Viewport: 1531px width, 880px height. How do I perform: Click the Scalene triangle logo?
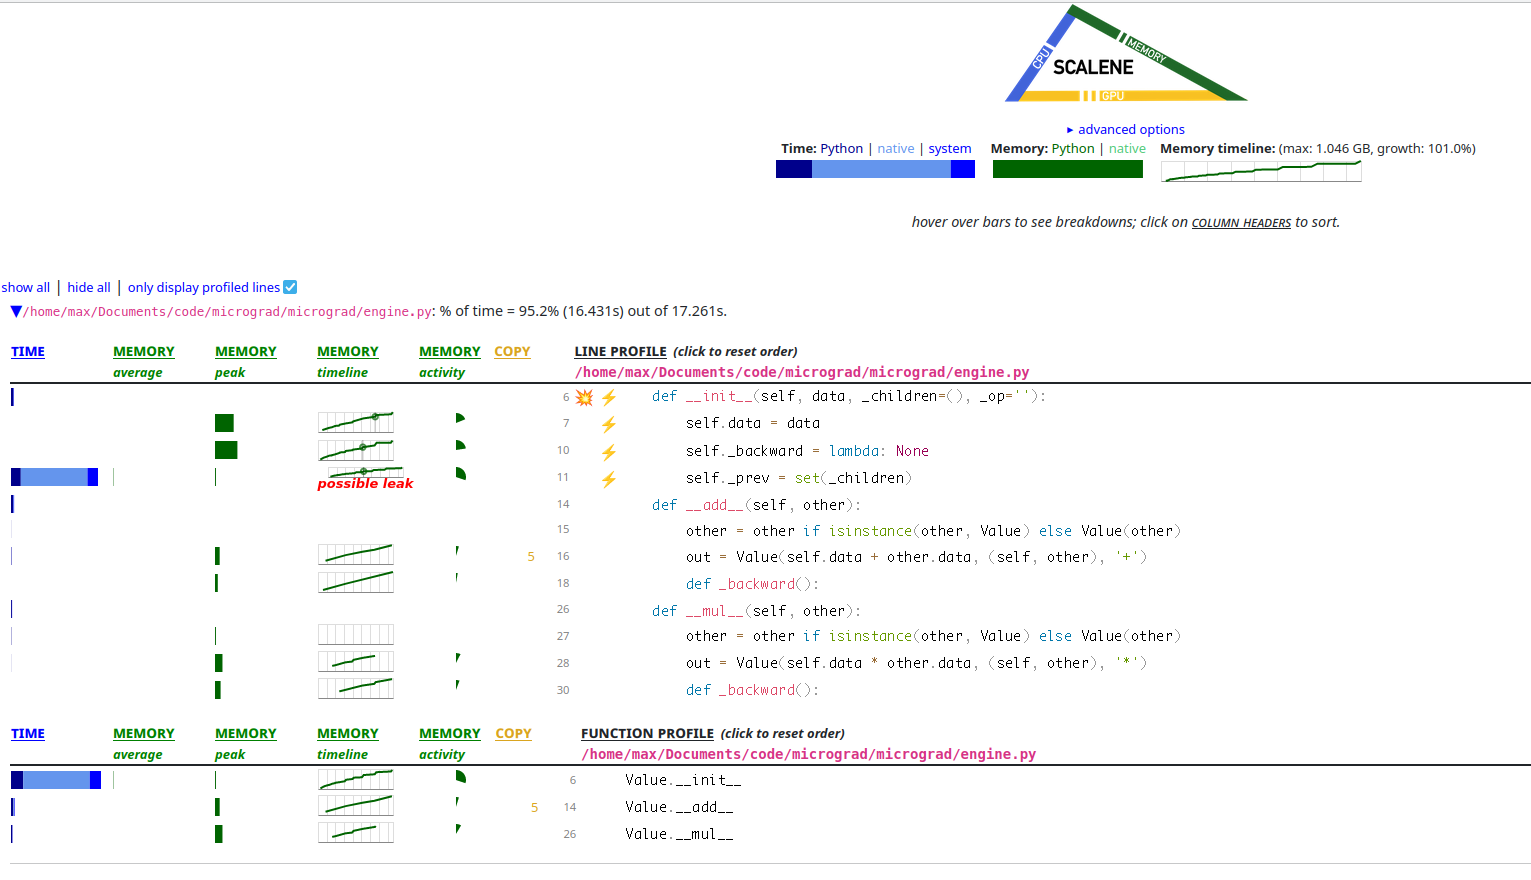pos(1126,54)
